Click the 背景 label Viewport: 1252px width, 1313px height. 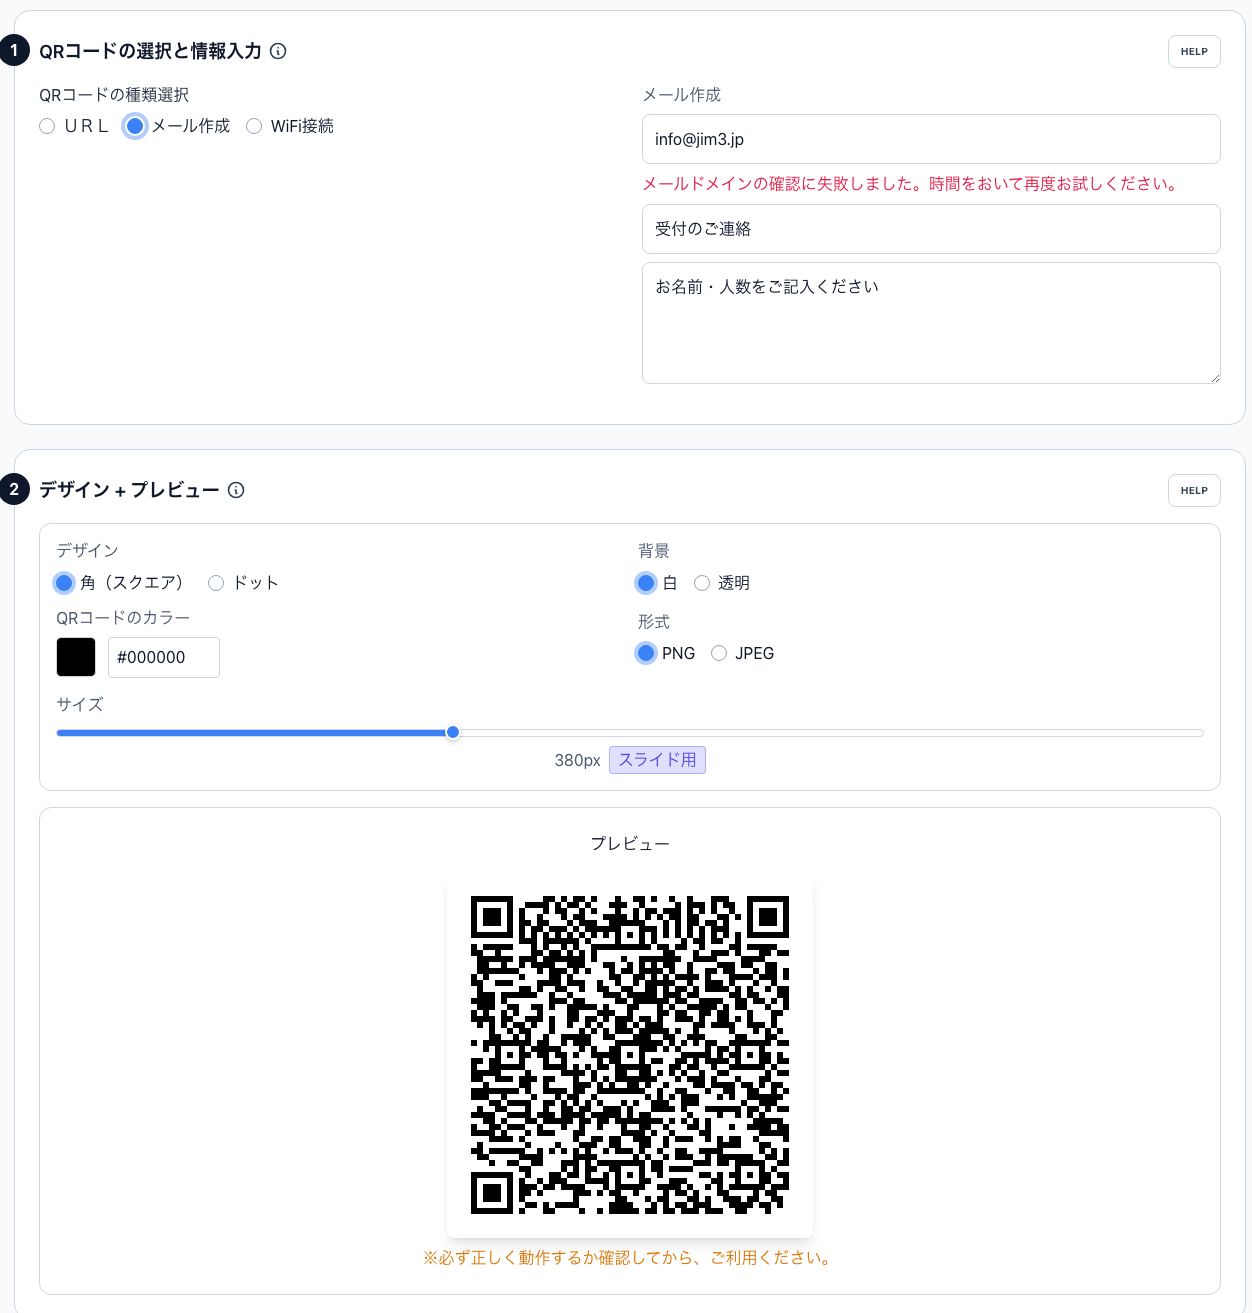coord(654,551)
